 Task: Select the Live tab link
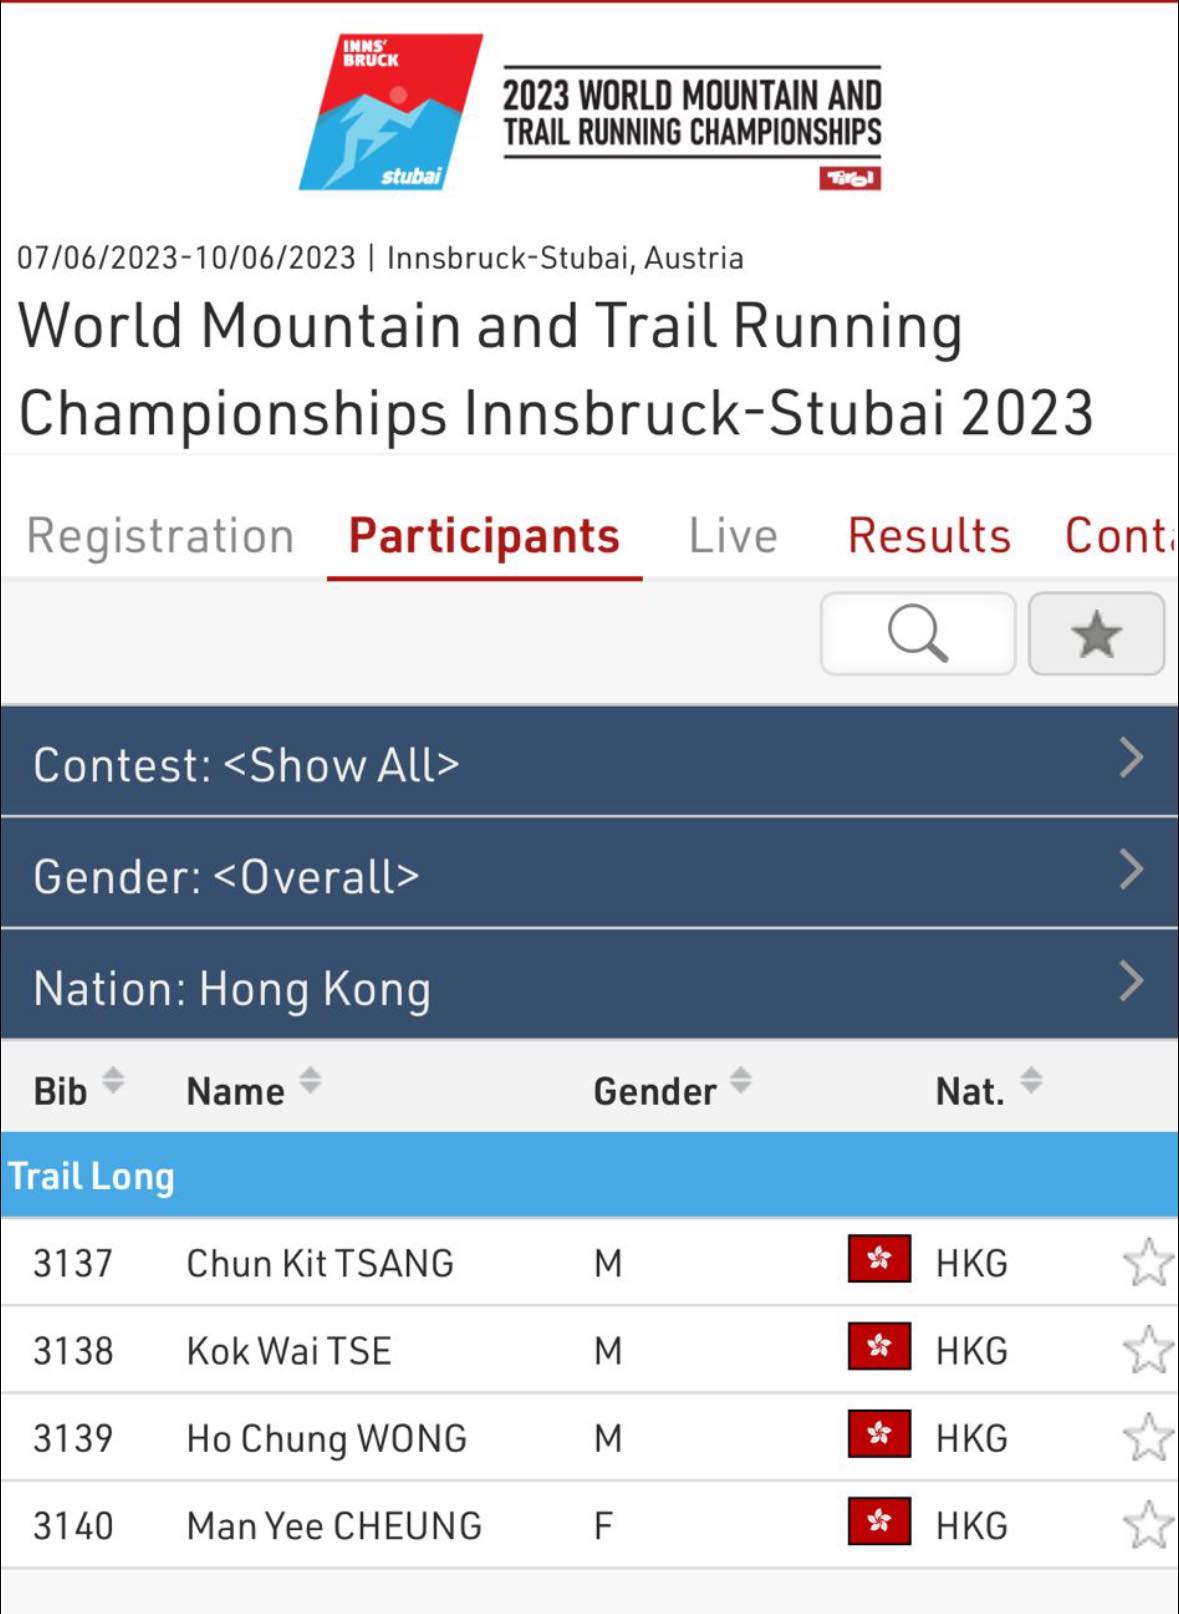tap(733, 536)
